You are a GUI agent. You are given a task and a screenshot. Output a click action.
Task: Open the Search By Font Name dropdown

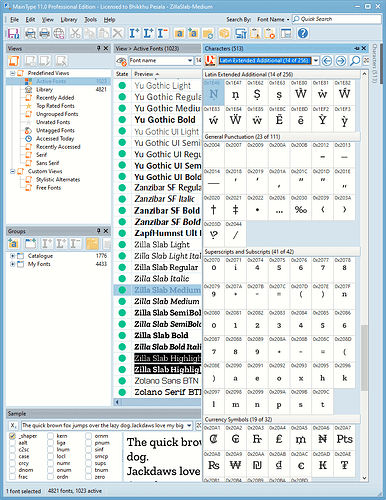point(273,19)
